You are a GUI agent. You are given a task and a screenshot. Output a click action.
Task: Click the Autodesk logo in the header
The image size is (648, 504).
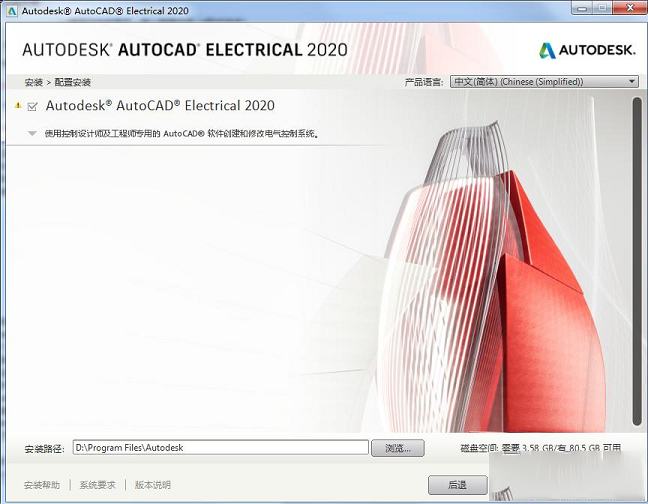click(x=588, y=50)
